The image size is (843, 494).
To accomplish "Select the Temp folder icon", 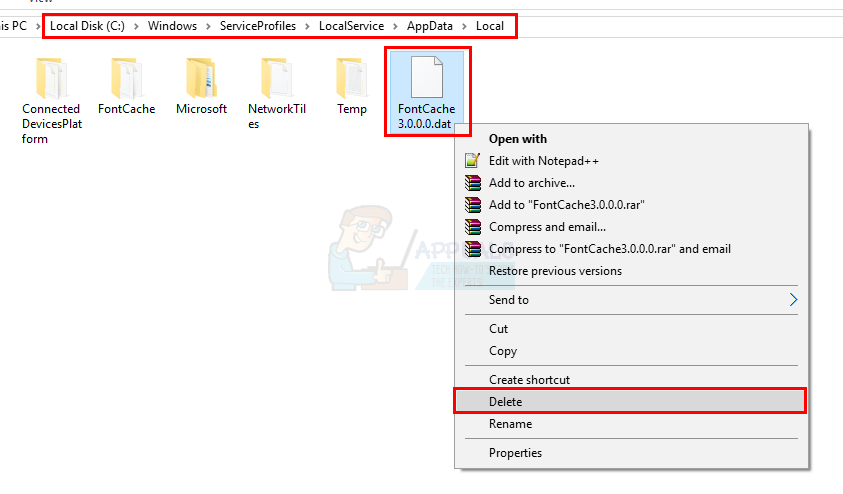I will pyautogui.click(x=351, y=78).
